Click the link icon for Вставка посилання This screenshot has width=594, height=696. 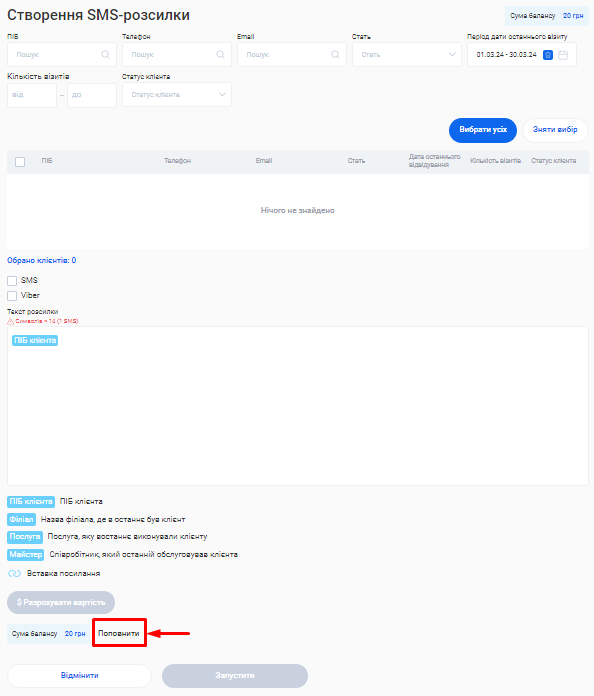tap(14, 573)
